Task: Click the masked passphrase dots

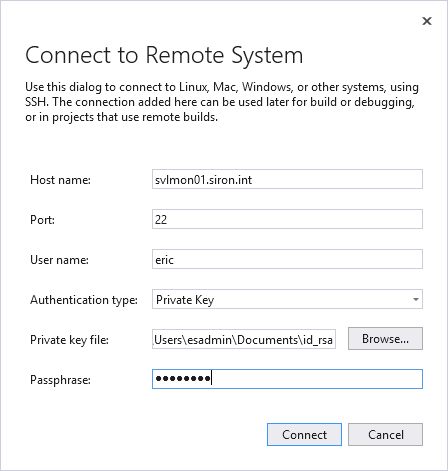Action: pos(183,379)
